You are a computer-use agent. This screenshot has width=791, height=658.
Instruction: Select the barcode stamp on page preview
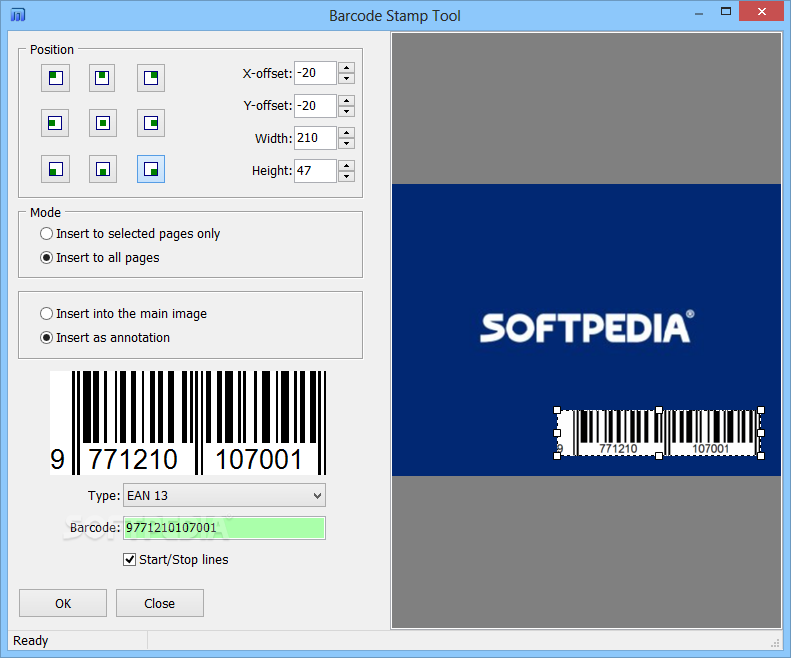659,433
